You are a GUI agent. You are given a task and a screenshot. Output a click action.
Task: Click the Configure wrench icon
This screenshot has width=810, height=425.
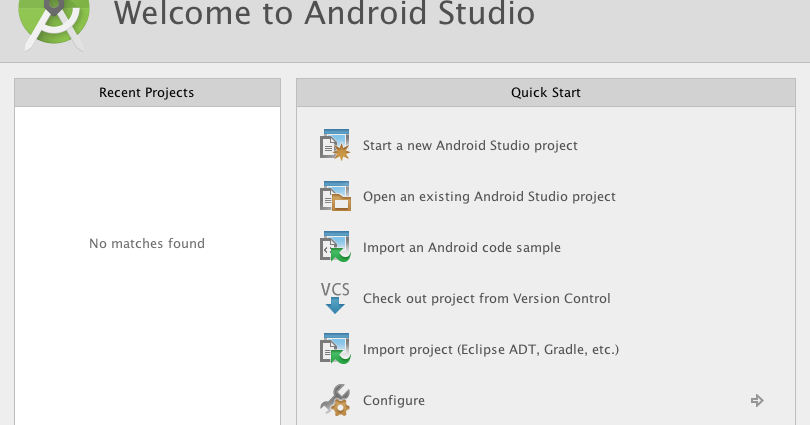point(335,401)
